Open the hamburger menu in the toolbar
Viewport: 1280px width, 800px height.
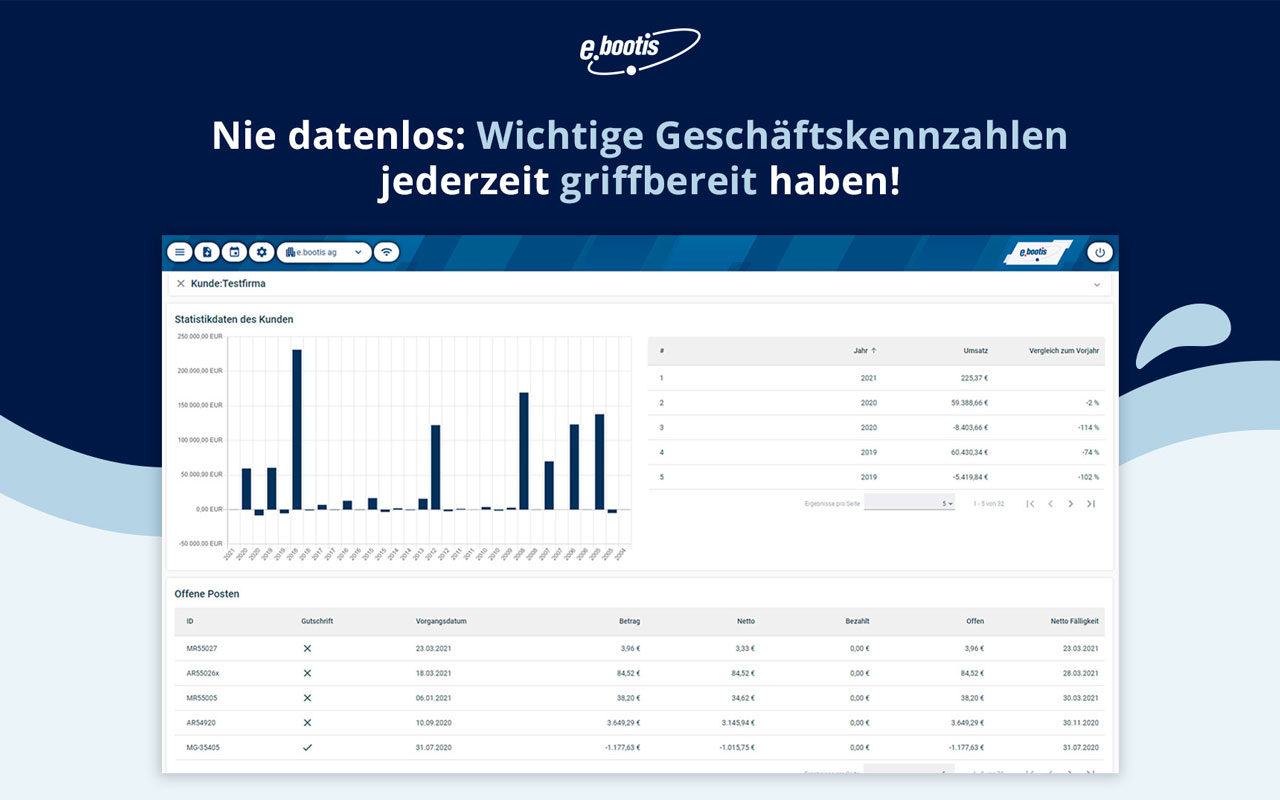click(180, 252)
